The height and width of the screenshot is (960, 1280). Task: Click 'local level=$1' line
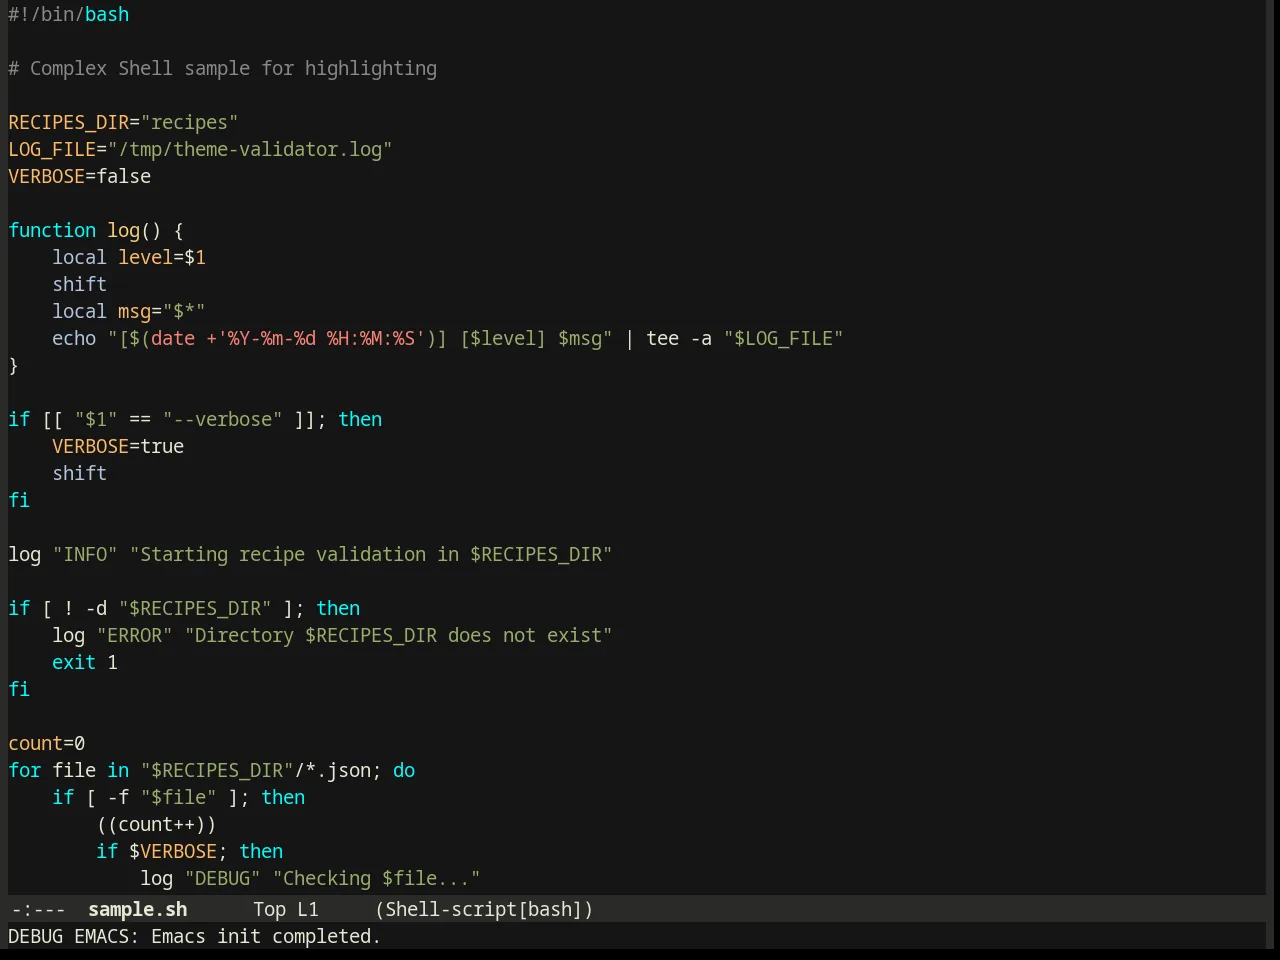click(129, 257)
